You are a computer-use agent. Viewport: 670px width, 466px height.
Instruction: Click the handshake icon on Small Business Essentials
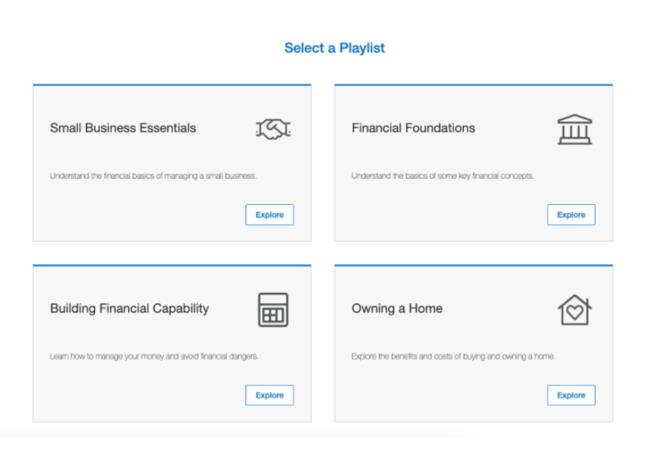(273, 129)
